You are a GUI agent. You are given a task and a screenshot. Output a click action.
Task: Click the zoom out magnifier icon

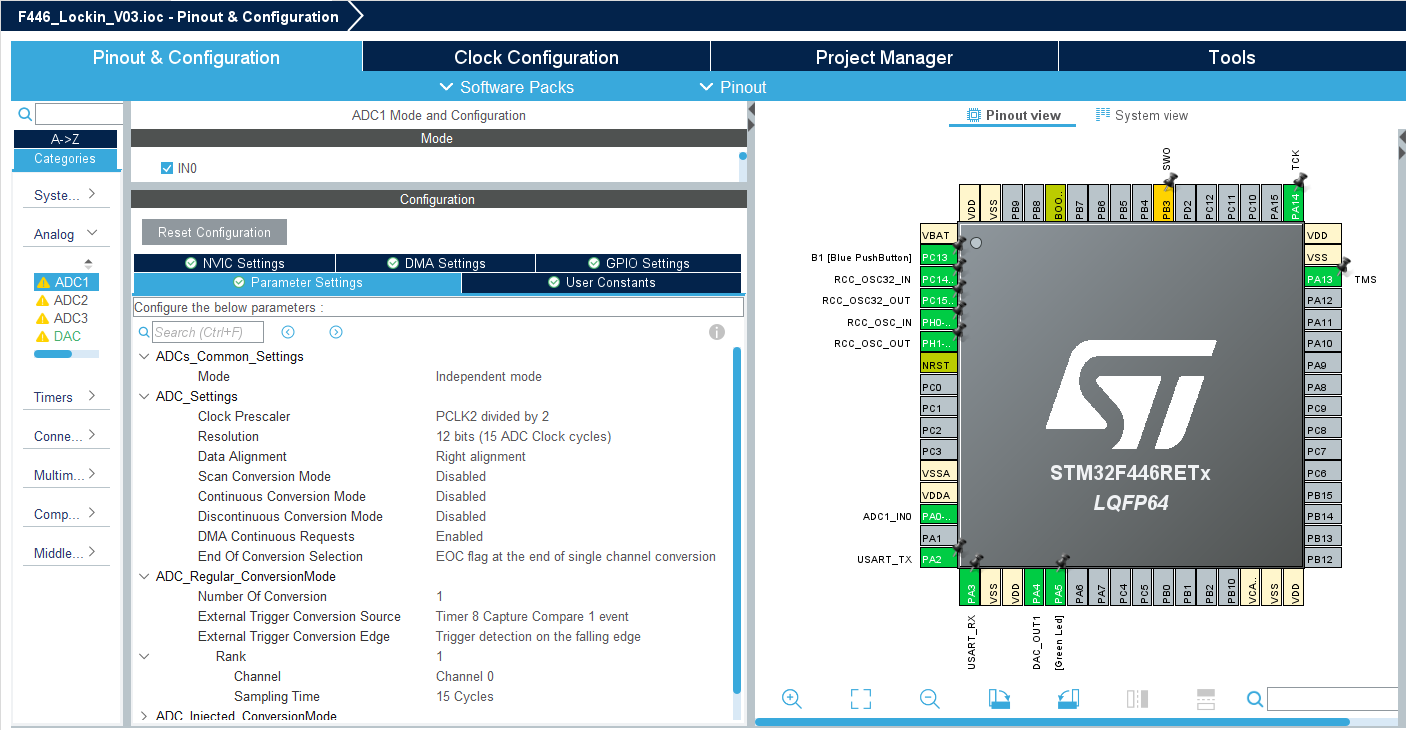[930, 699]
